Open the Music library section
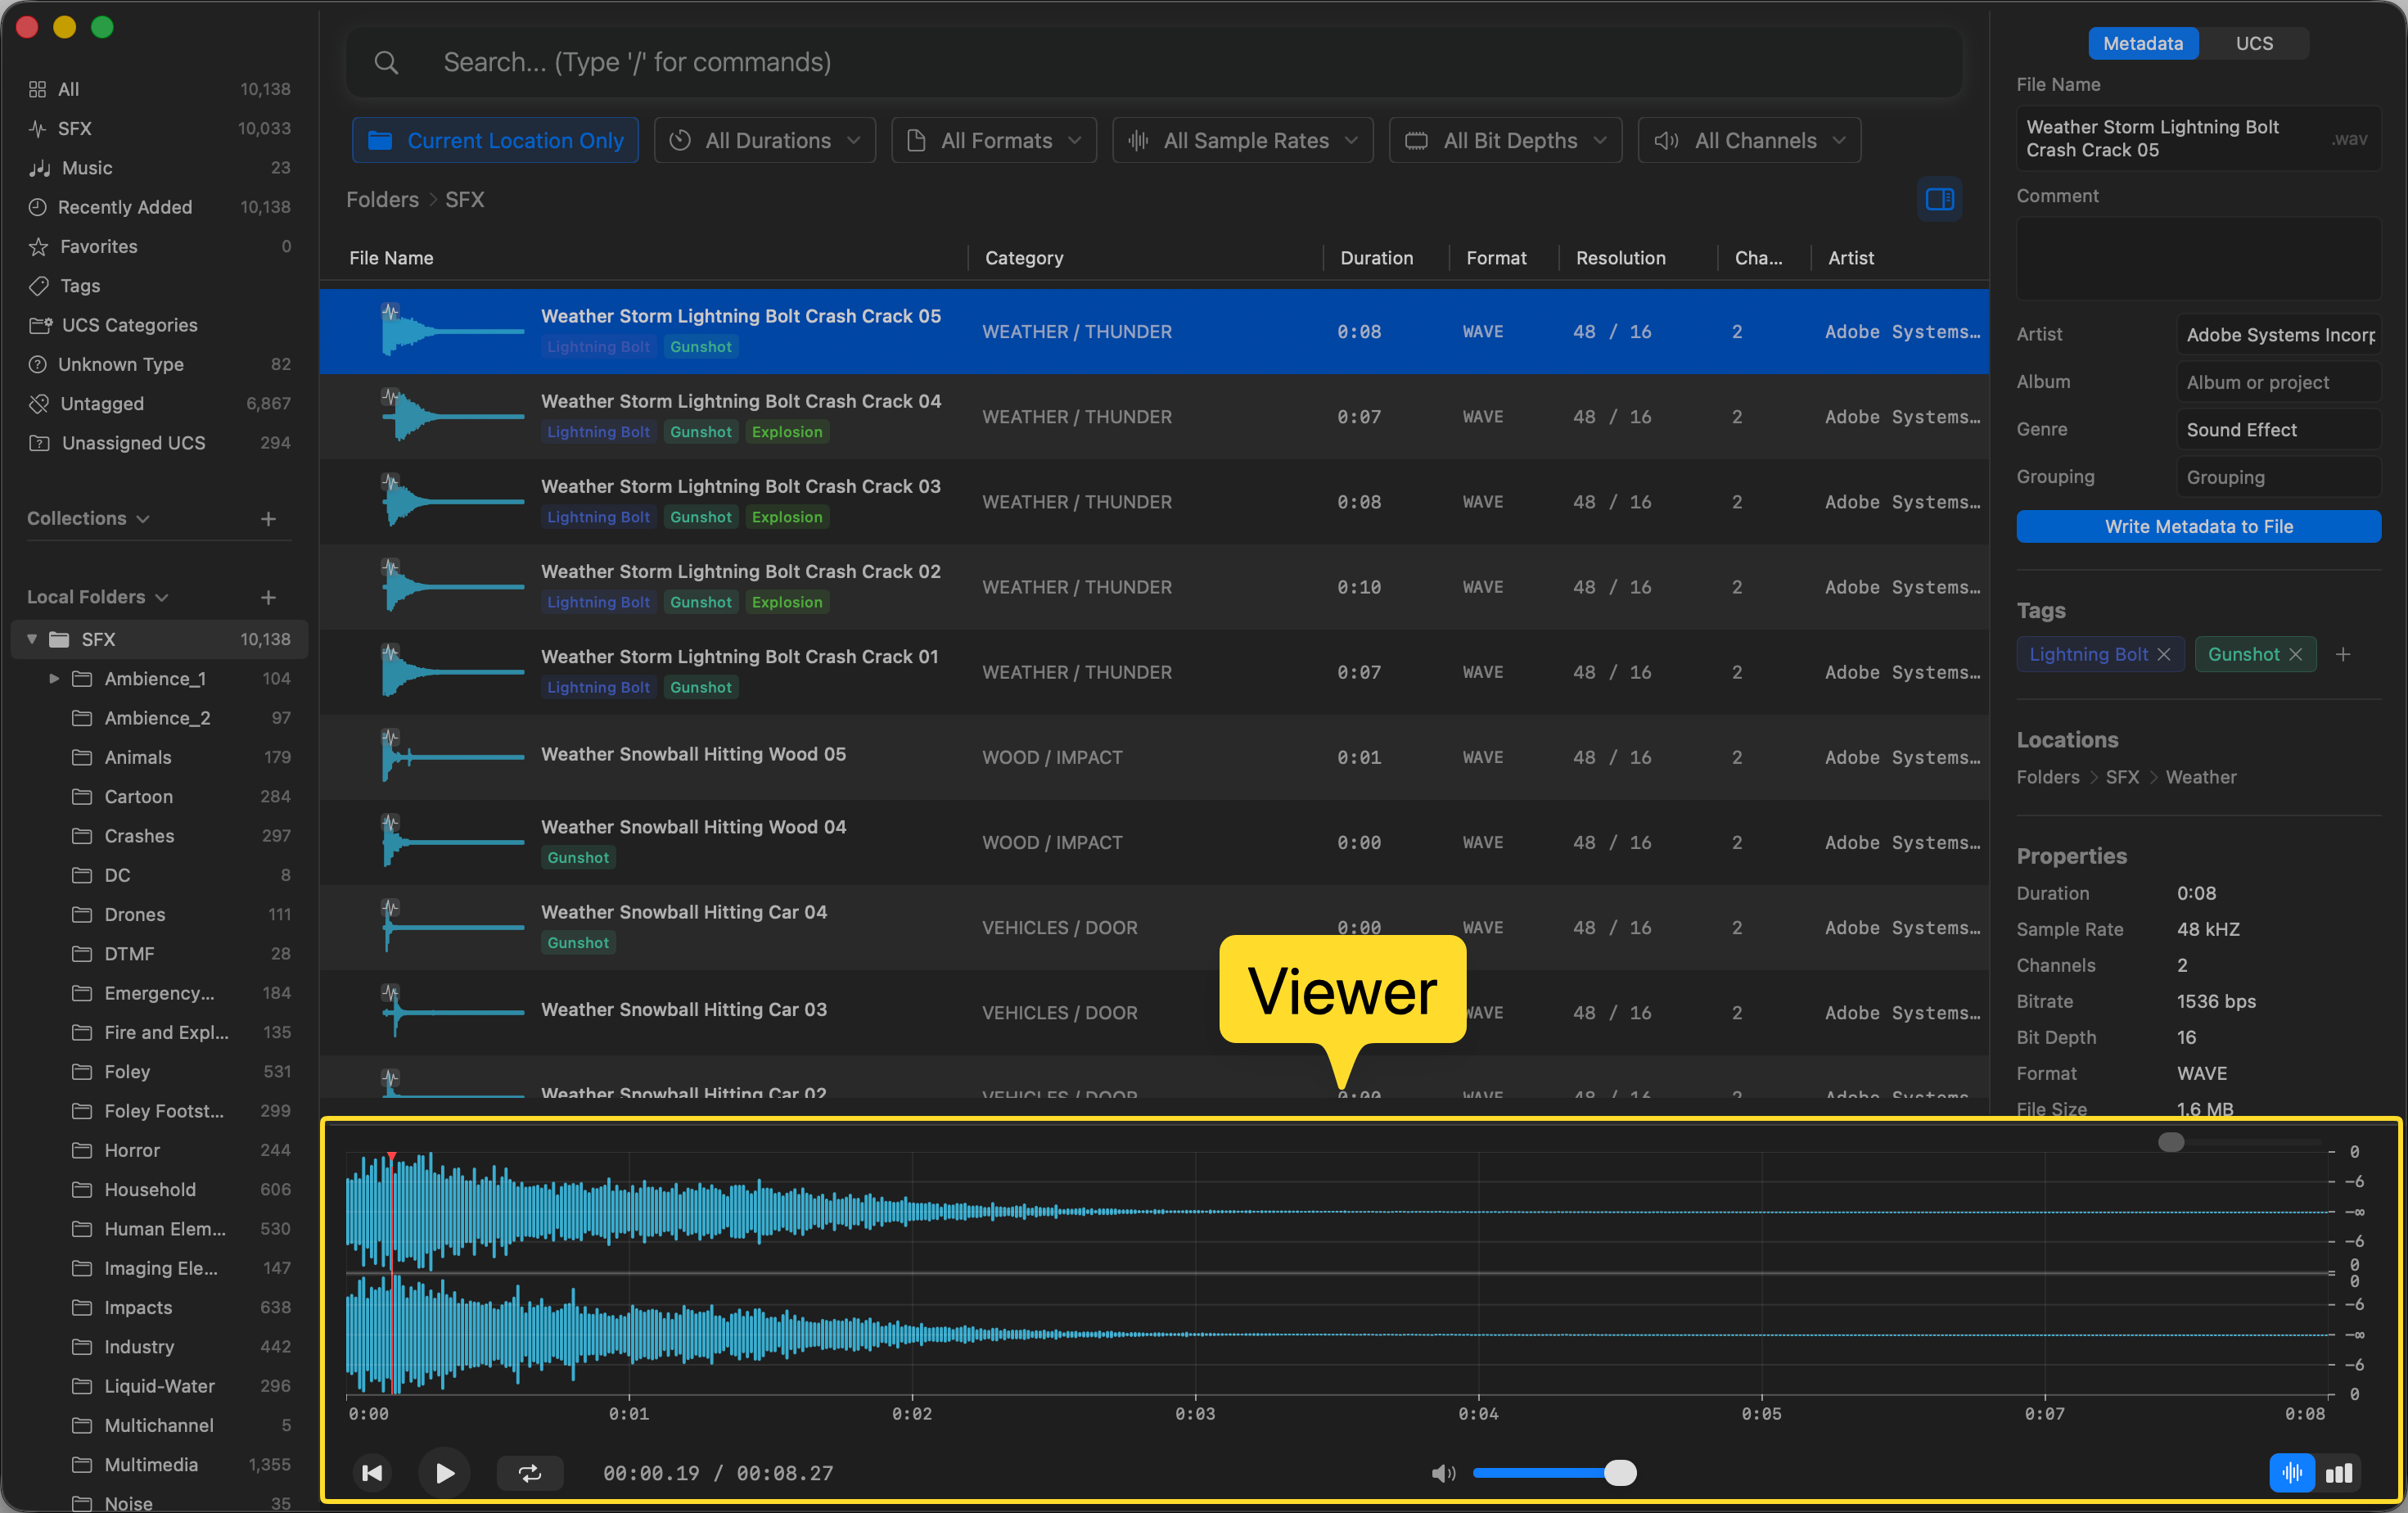Viewport: 2408px width, 1513px height. pos(160,168)
